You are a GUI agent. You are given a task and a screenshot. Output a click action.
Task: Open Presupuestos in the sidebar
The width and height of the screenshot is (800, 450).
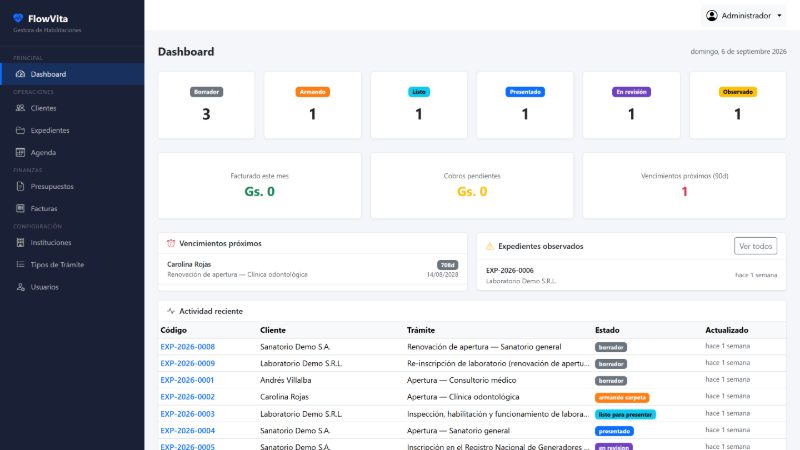coord(72,186)
